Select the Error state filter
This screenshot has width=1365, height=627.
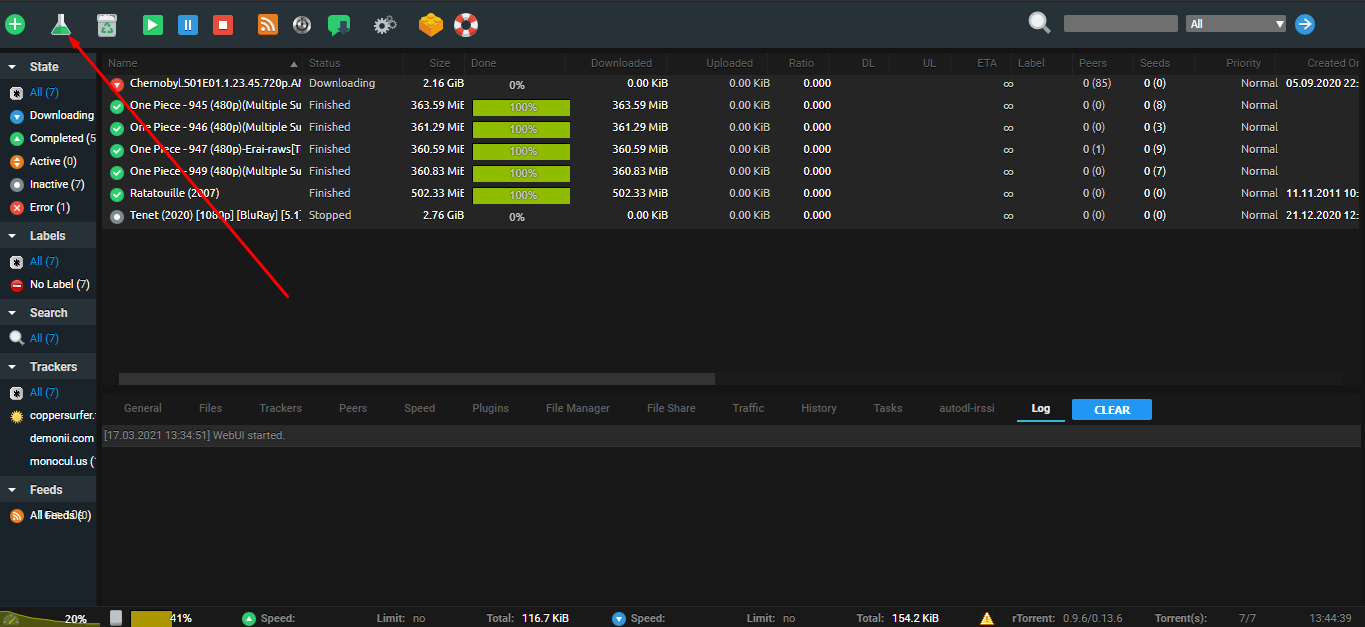(x=44, y=207)
